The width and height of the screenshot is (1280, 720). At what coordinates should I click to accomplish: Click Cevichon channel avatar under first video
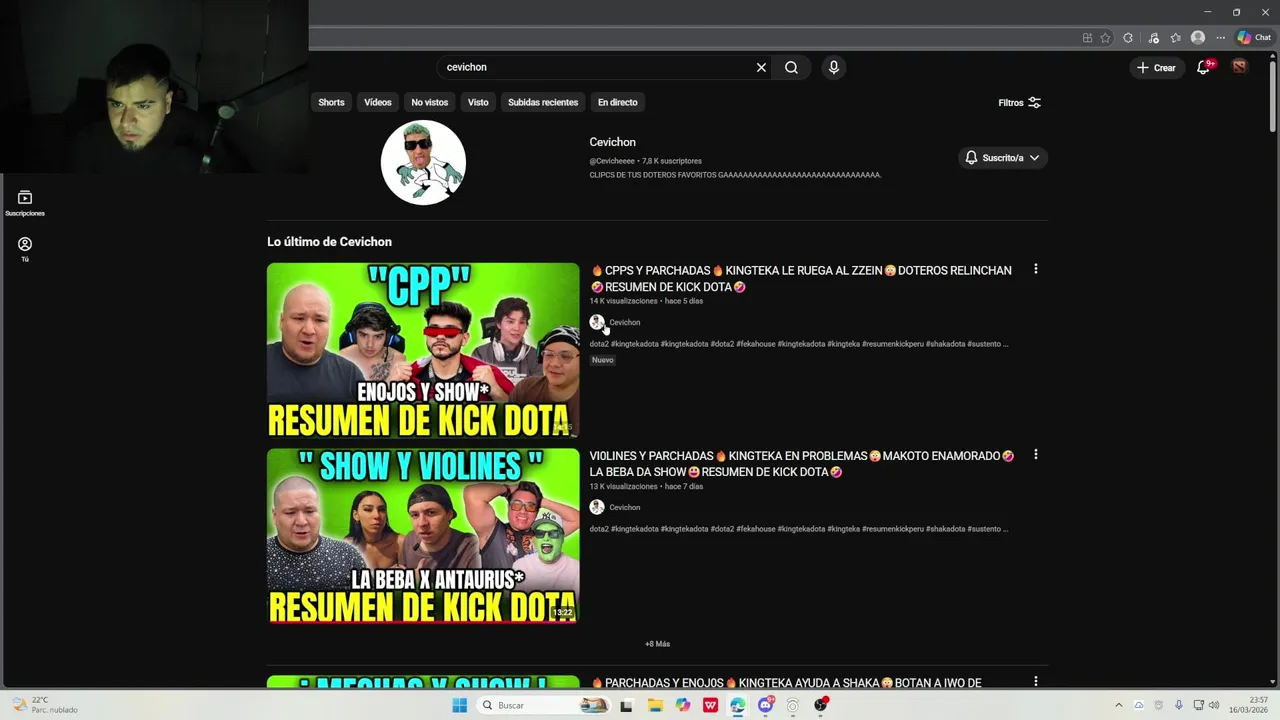pos(597,322)
